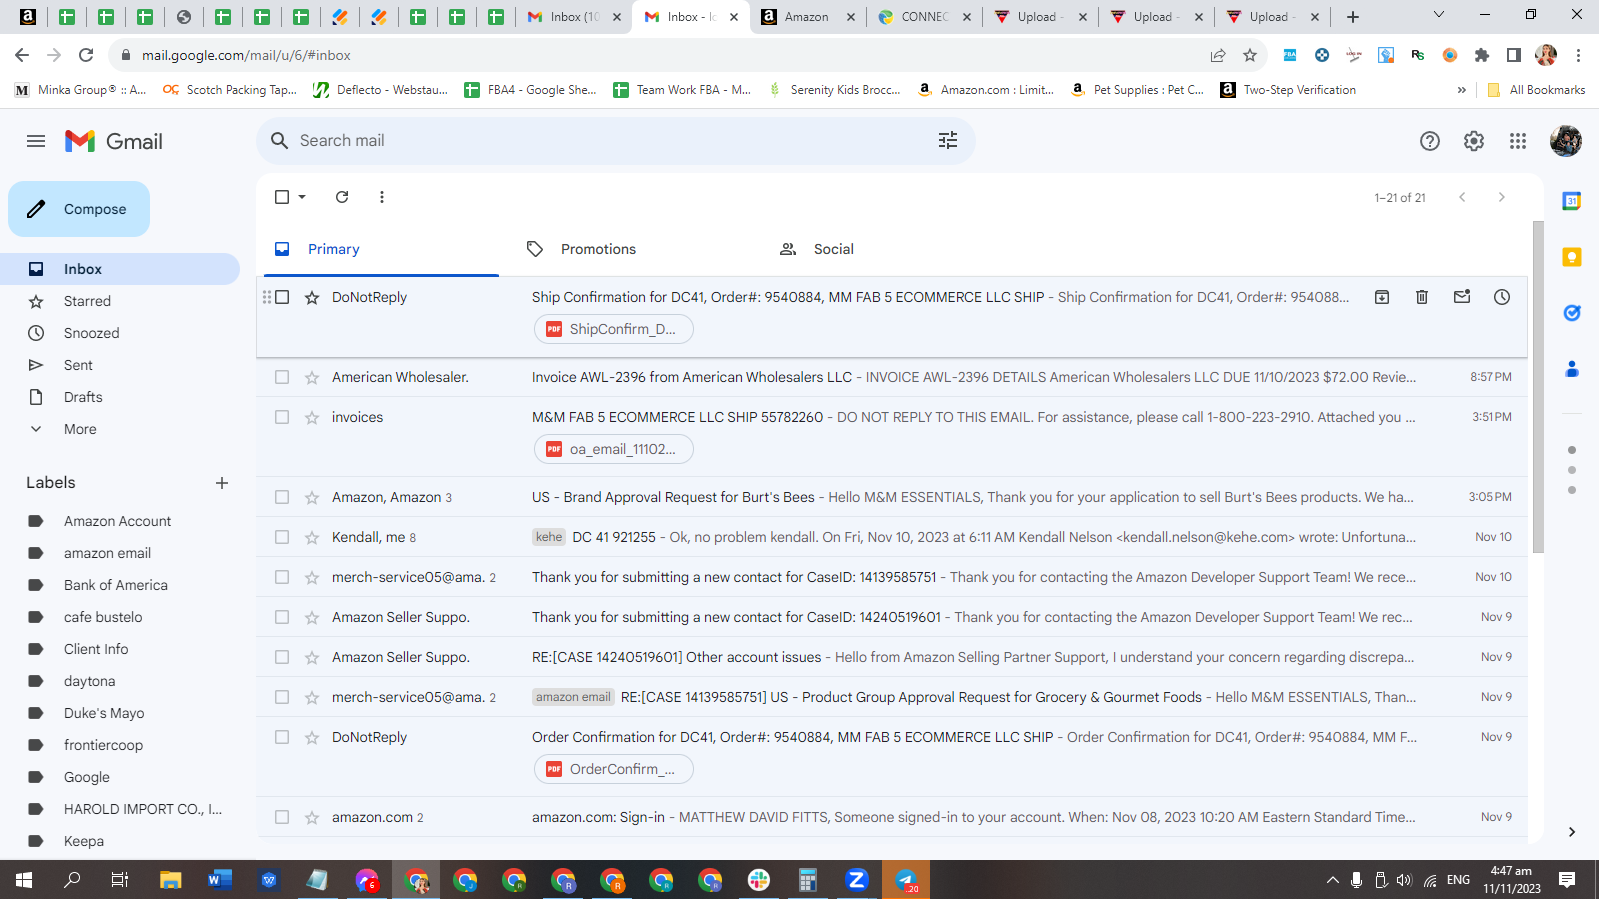Check the American Wholesaler email checkbox
Screen dimensions: 1599x899
[282, 377]
